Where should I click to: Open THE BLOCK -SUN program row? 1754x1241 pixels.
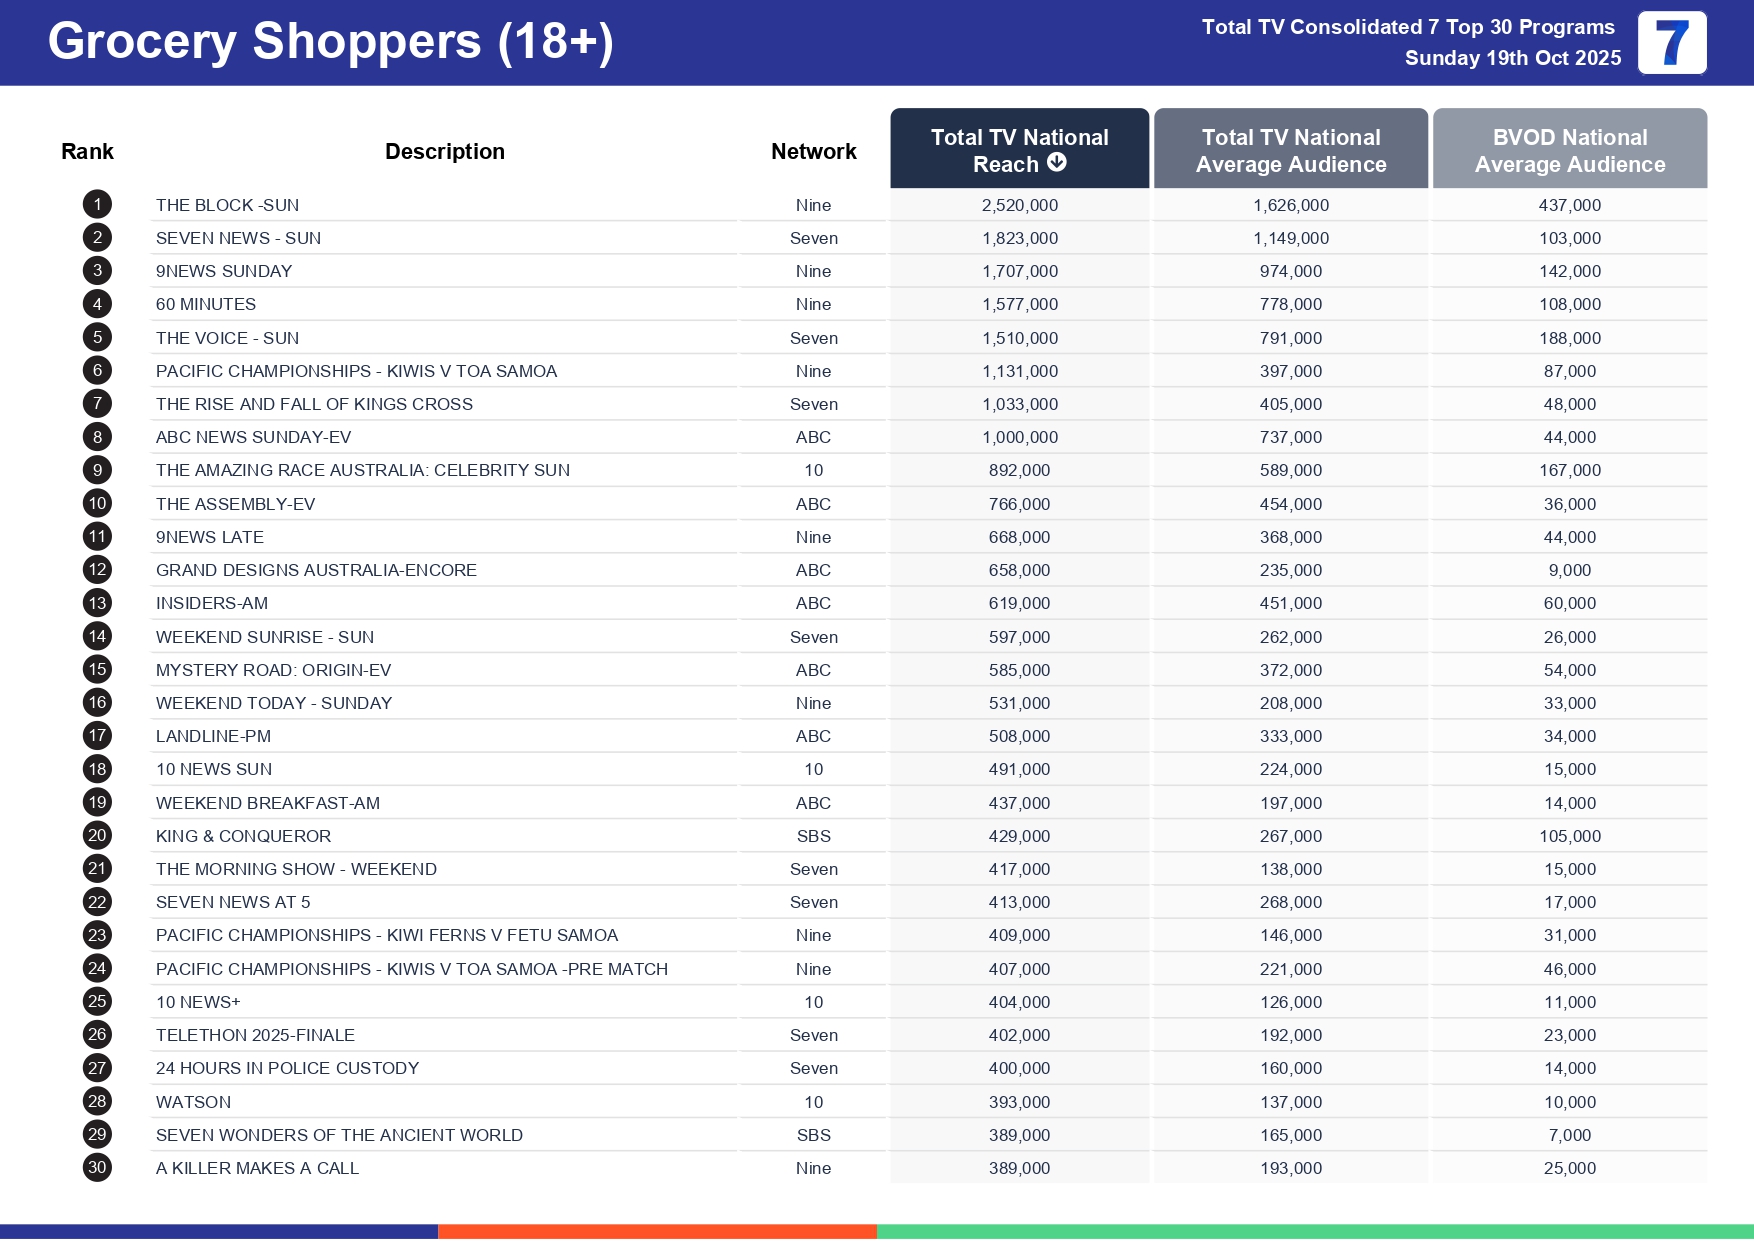[227, 205]
